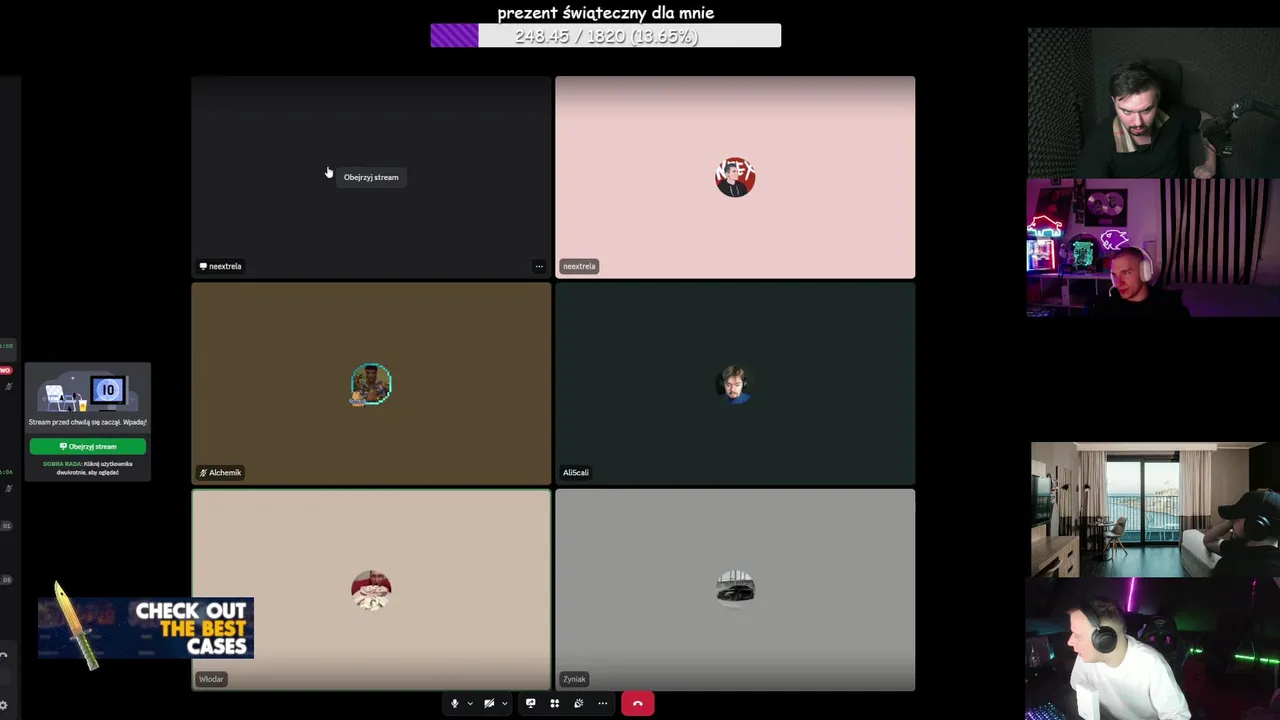Turn on the camera in call controls

pos(489,703)
